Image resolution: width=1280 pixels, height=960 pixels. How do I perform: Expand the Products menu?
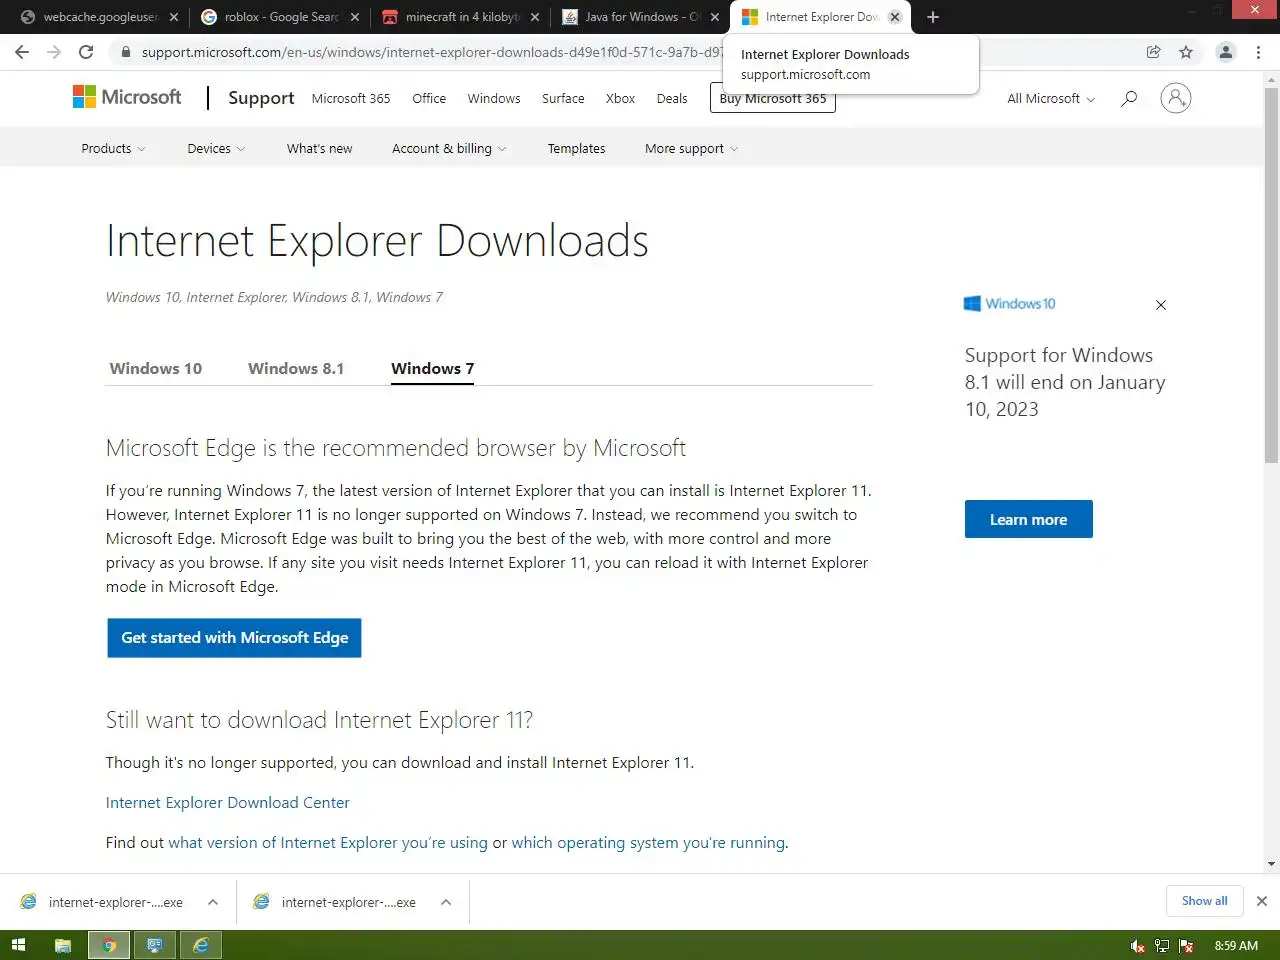[113, 148]
